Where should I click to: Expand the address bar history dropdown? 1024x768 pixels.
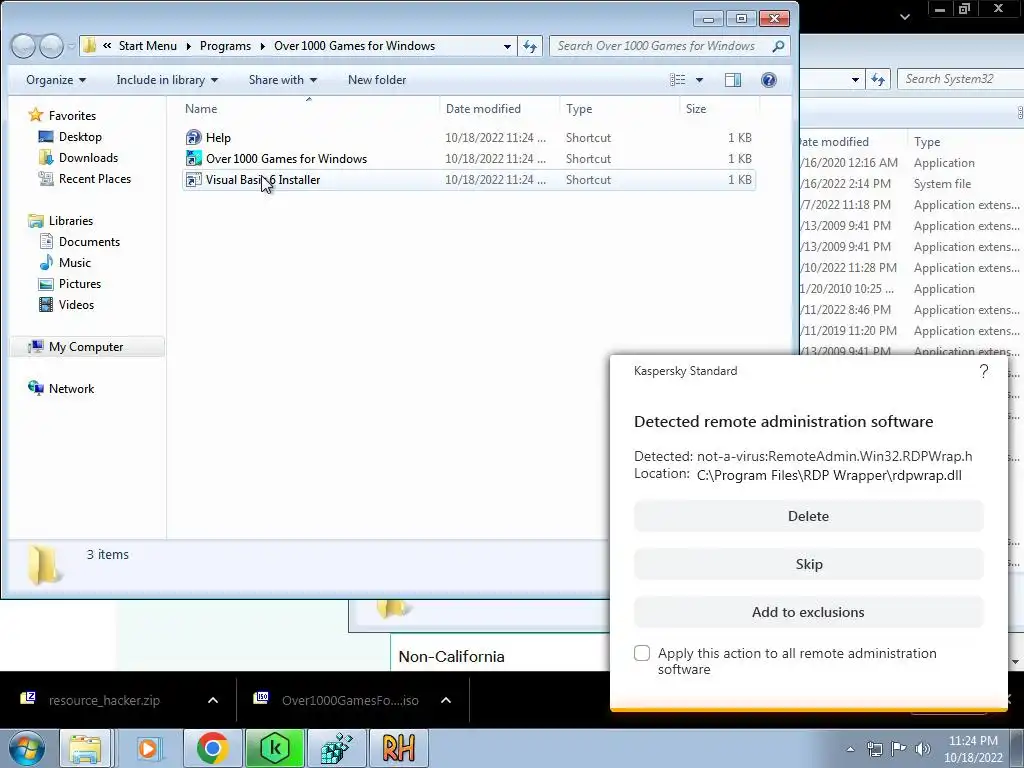tap(507, 46)
